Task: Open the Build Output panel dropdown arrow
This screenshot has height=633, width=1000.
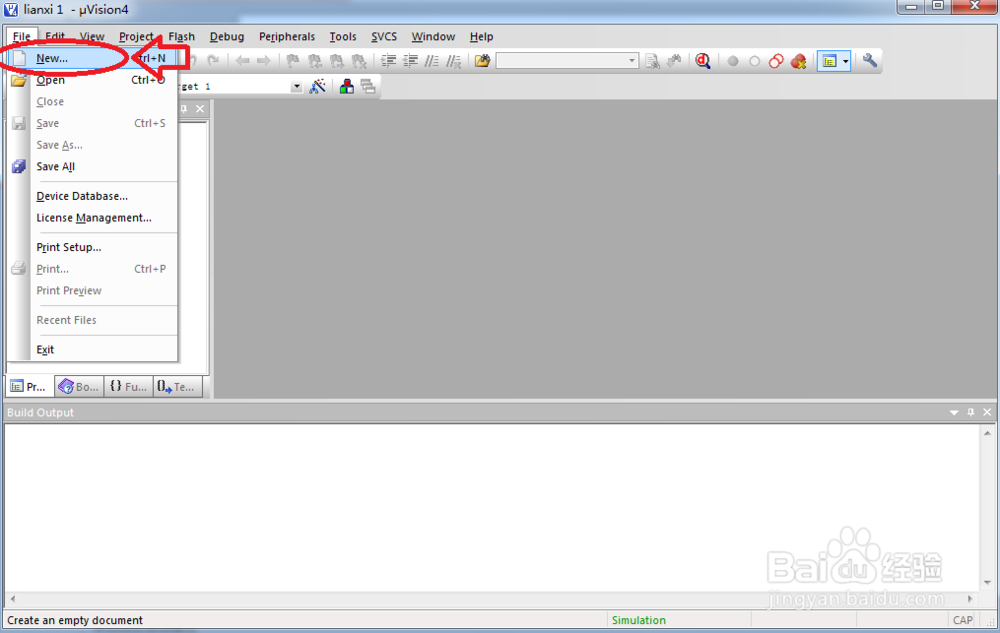Action: 954,412
